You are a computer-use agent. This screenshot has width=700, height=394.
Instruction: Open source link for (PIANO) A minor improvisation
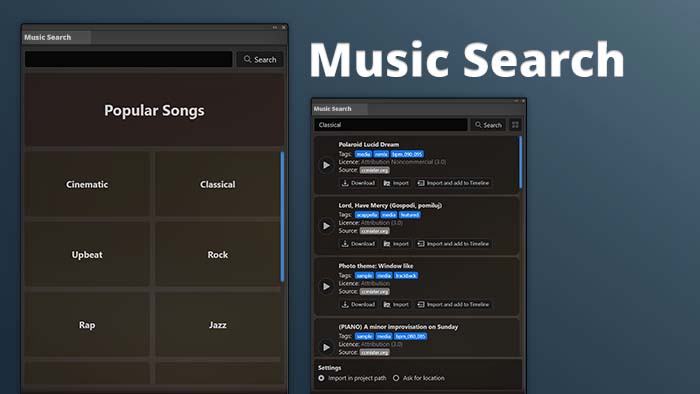point(375,352)
